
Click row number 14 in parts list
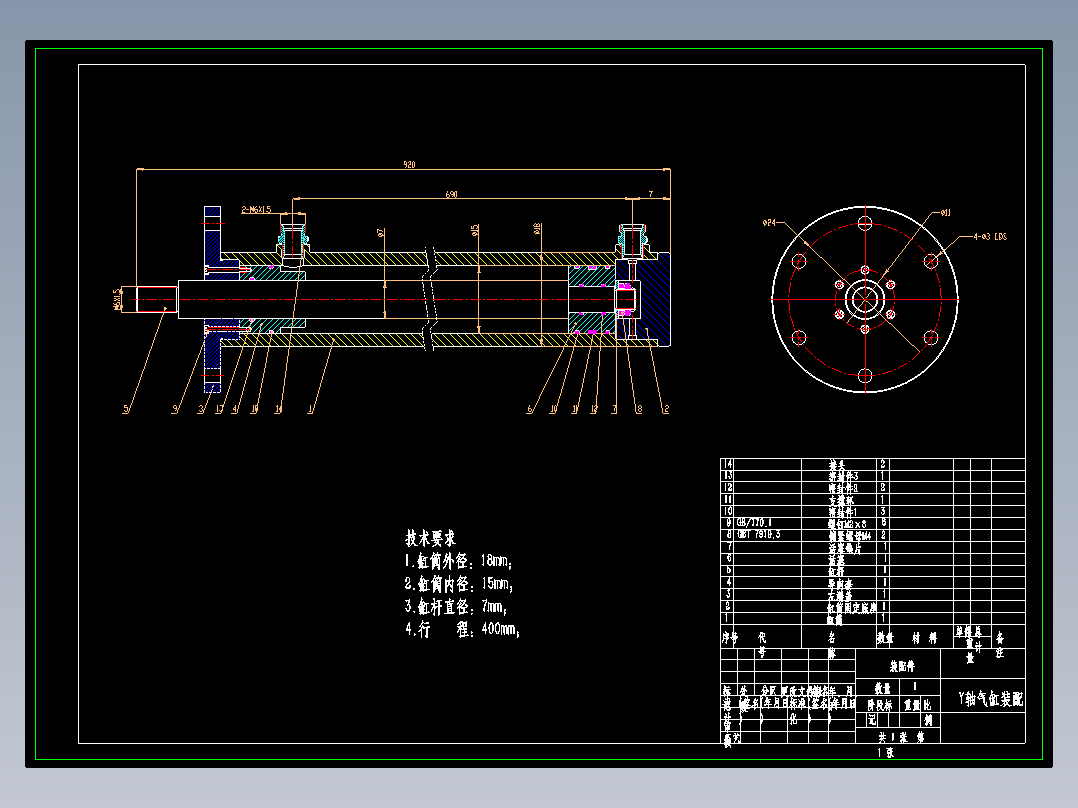tap(728, 464)
